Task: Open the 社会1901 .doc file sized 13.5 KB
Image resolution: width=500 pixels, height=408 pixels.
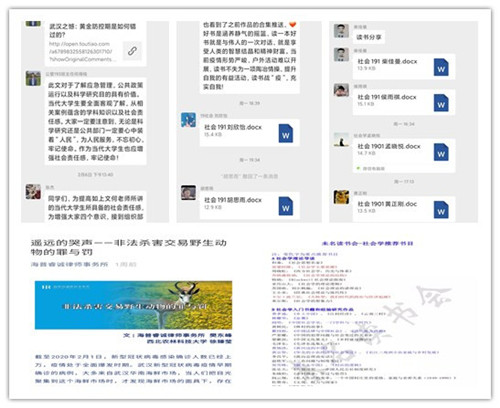Action: click(x=404, y=209)
